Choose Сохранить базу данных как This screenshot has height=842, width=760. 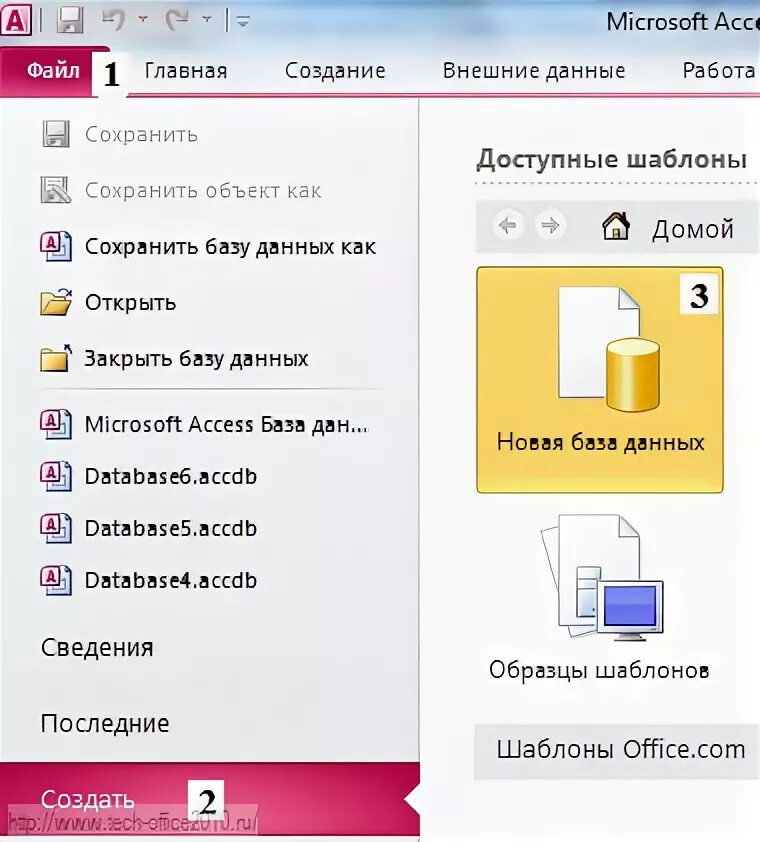pyautogui.click(x=230, y=246)
